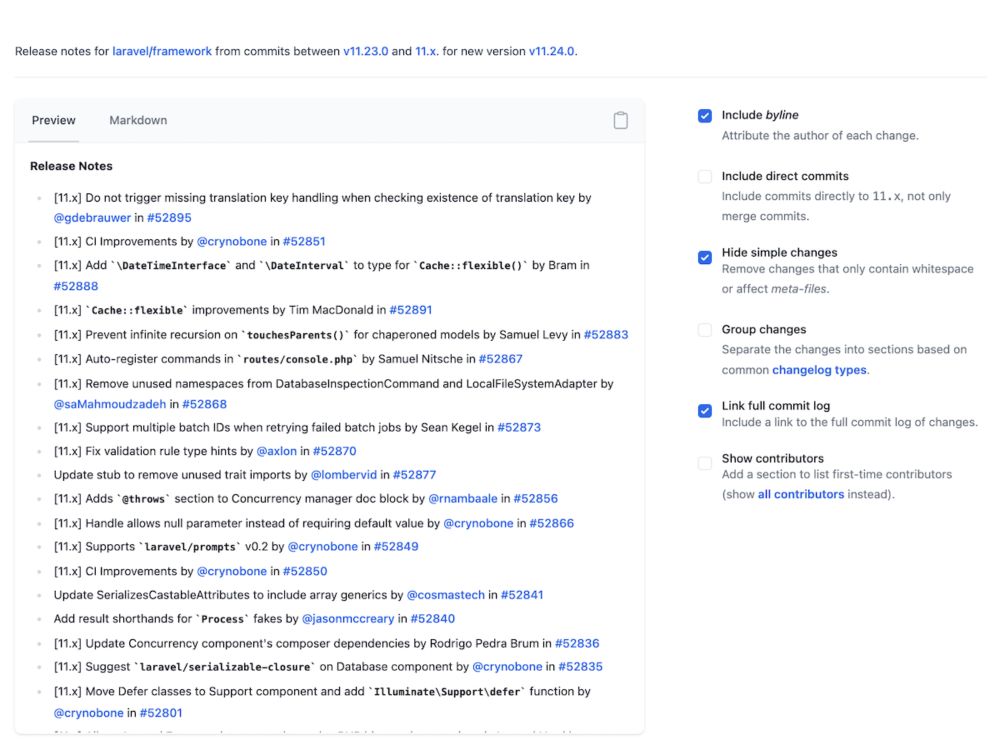Click the 'Include byline' option label
The width and height of the screenshot is (1000, 749).
[760, 115]
